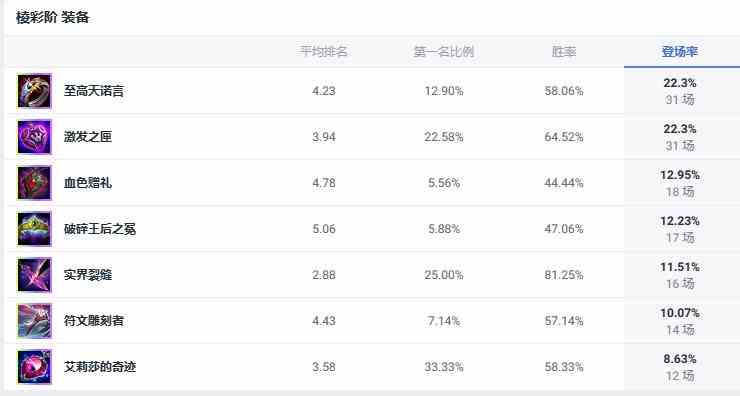Click the 破碎王后之冕 crown icon

click(34, 229)
